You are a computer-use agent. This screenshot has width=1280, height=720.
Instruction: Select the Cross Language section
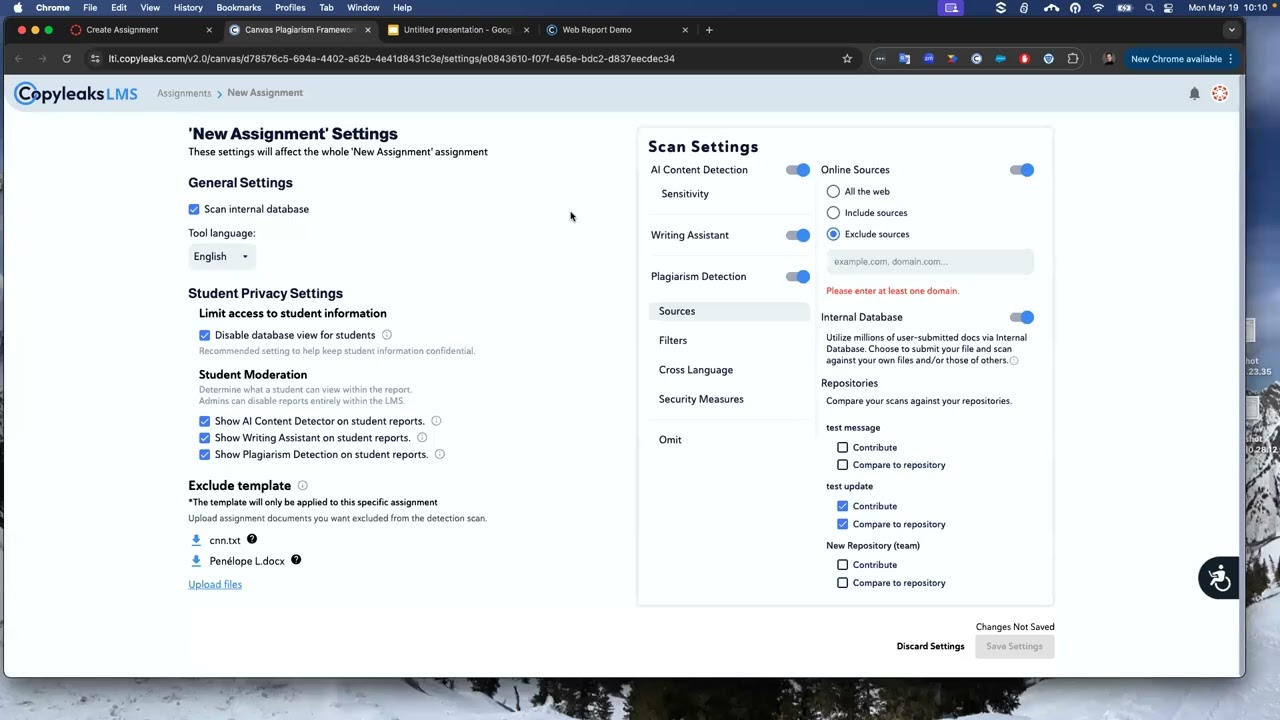(696, 370)
